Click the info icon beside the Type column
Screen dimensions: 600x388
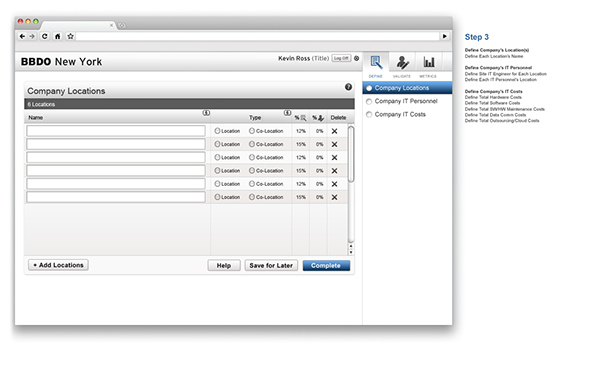tap(287, 113)
